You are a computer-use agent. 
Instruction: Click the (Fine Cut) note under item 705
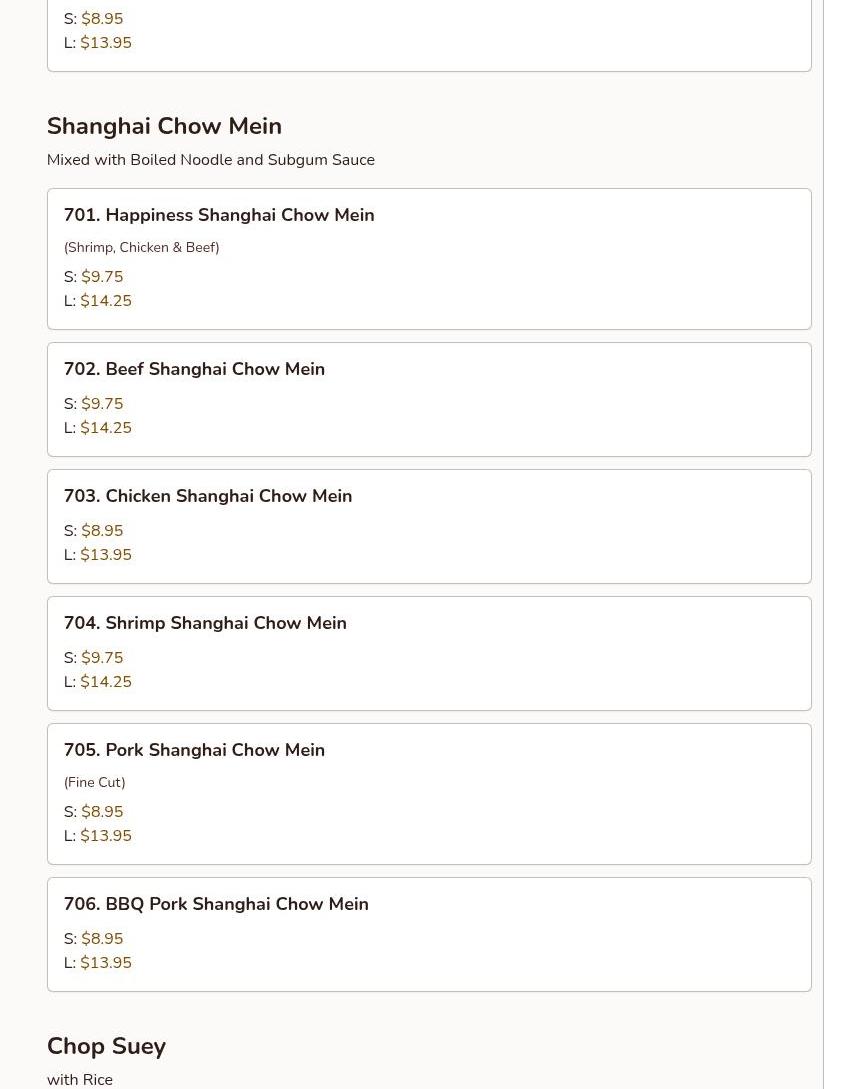tap(94, 782)
